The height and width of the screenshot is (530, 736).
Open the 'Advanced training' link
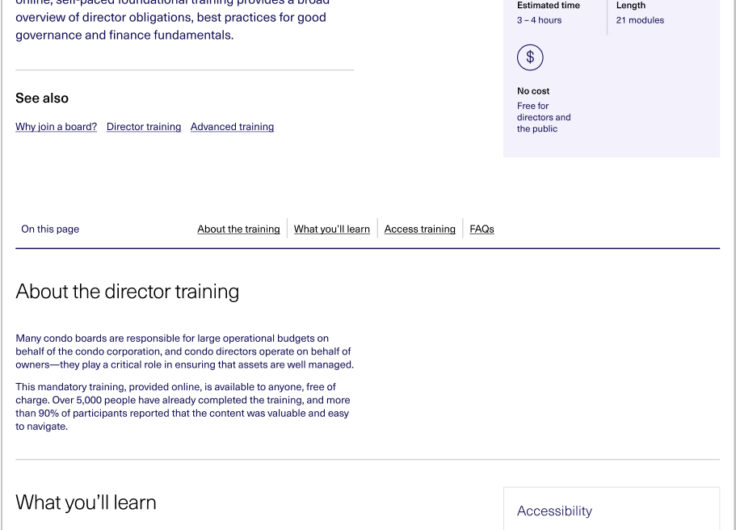[232, 127]
